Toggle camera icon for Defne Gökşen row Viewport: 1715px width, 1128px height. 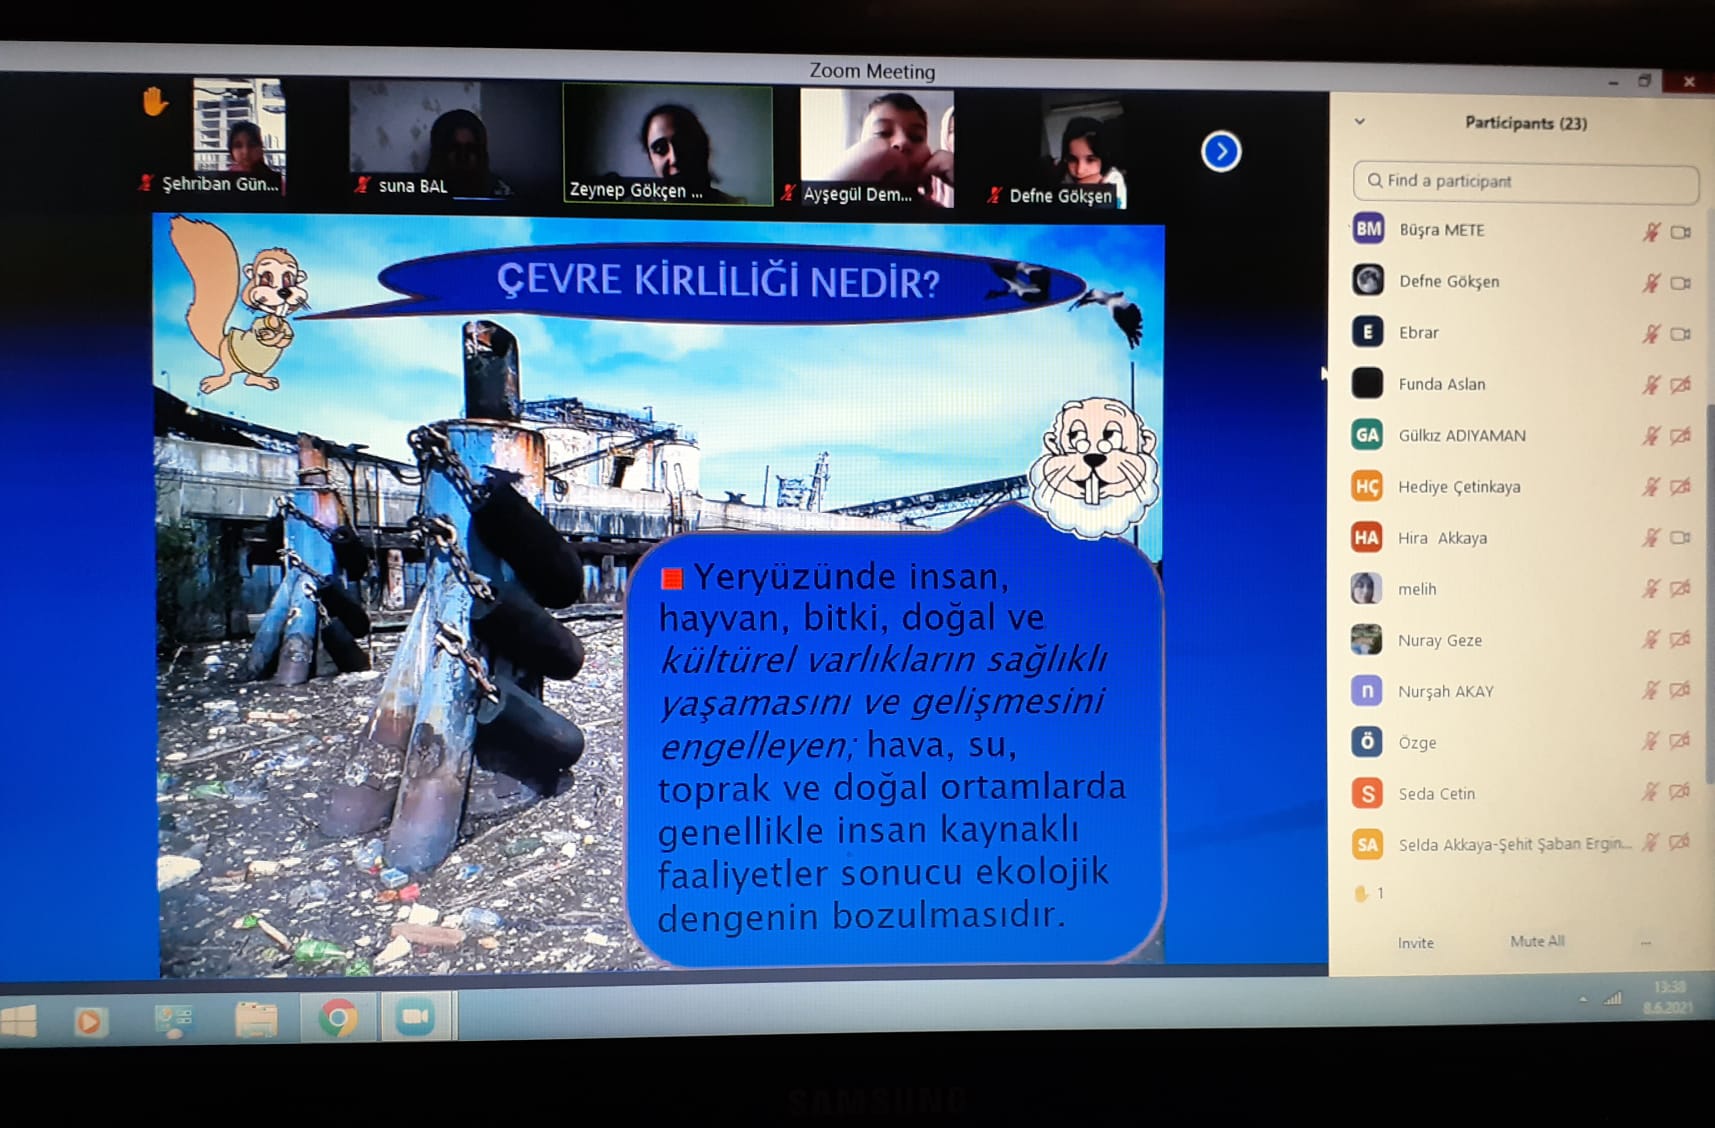pos(1681,283)
